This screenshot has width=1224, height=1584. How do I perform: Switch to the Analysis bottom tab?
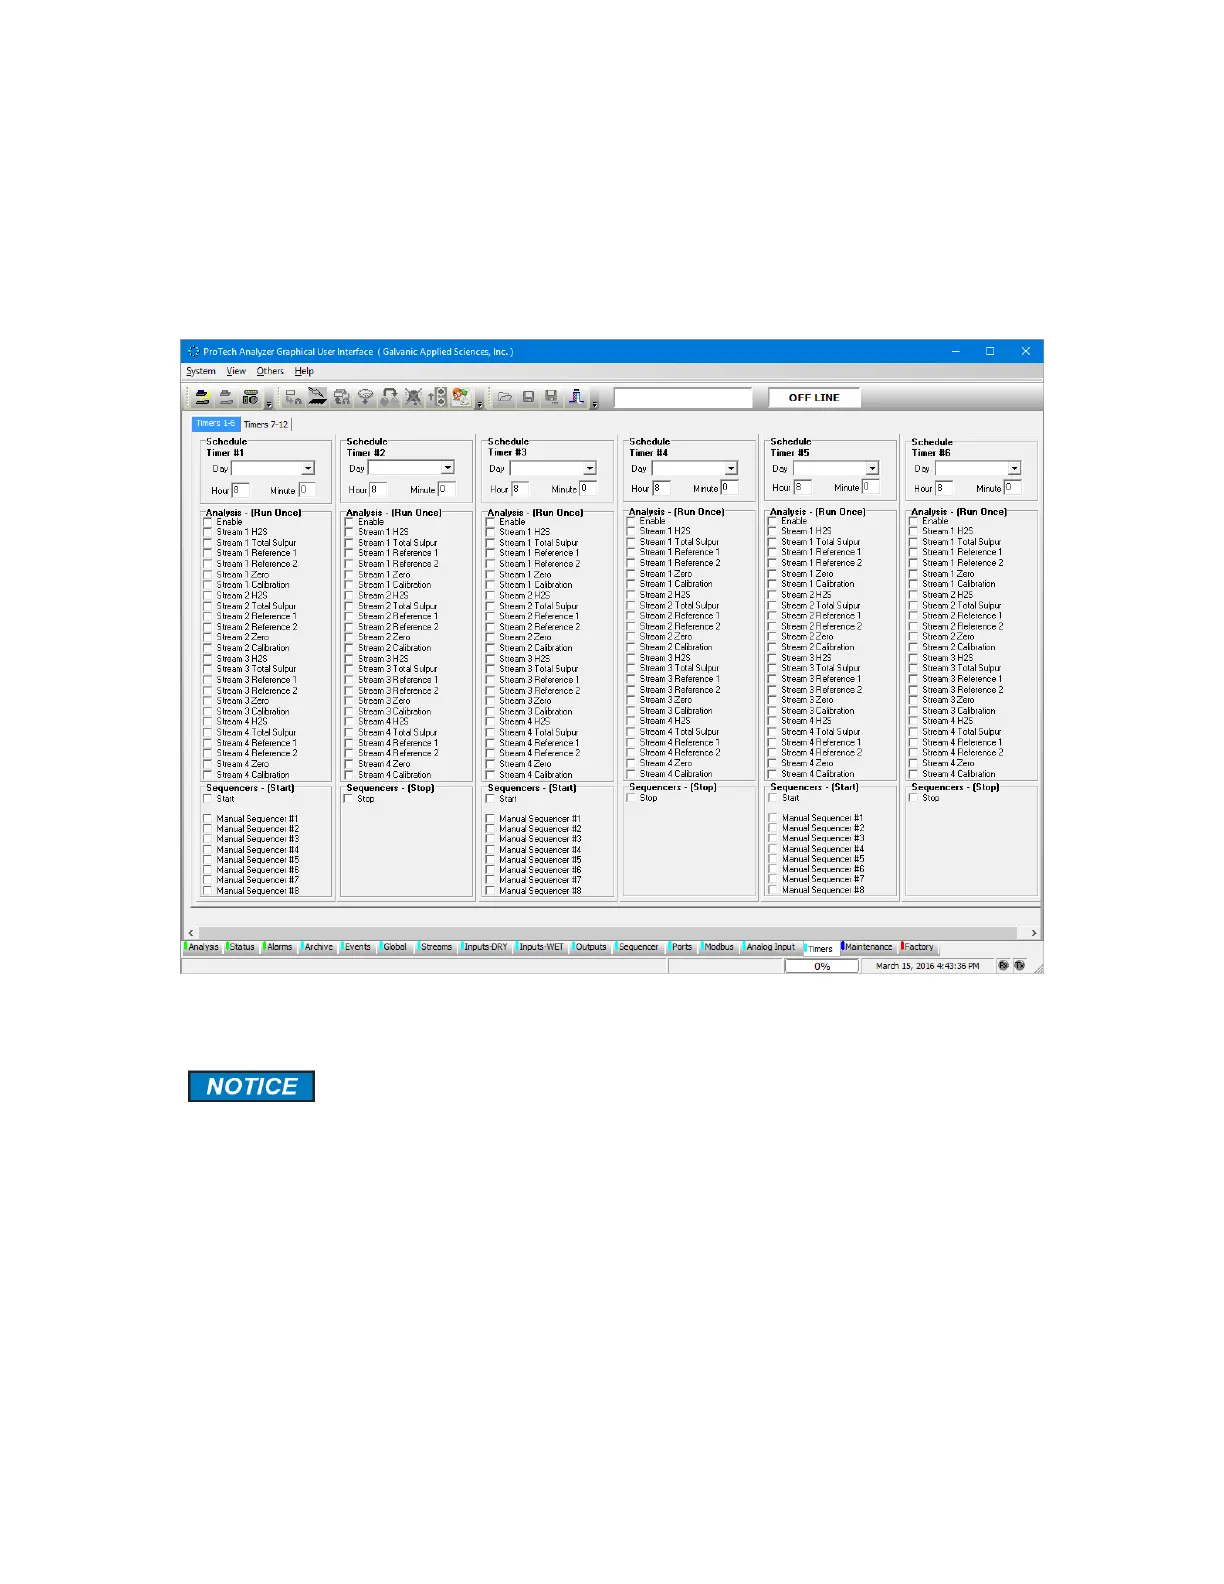pyautogui.click(x=203, y=947)
